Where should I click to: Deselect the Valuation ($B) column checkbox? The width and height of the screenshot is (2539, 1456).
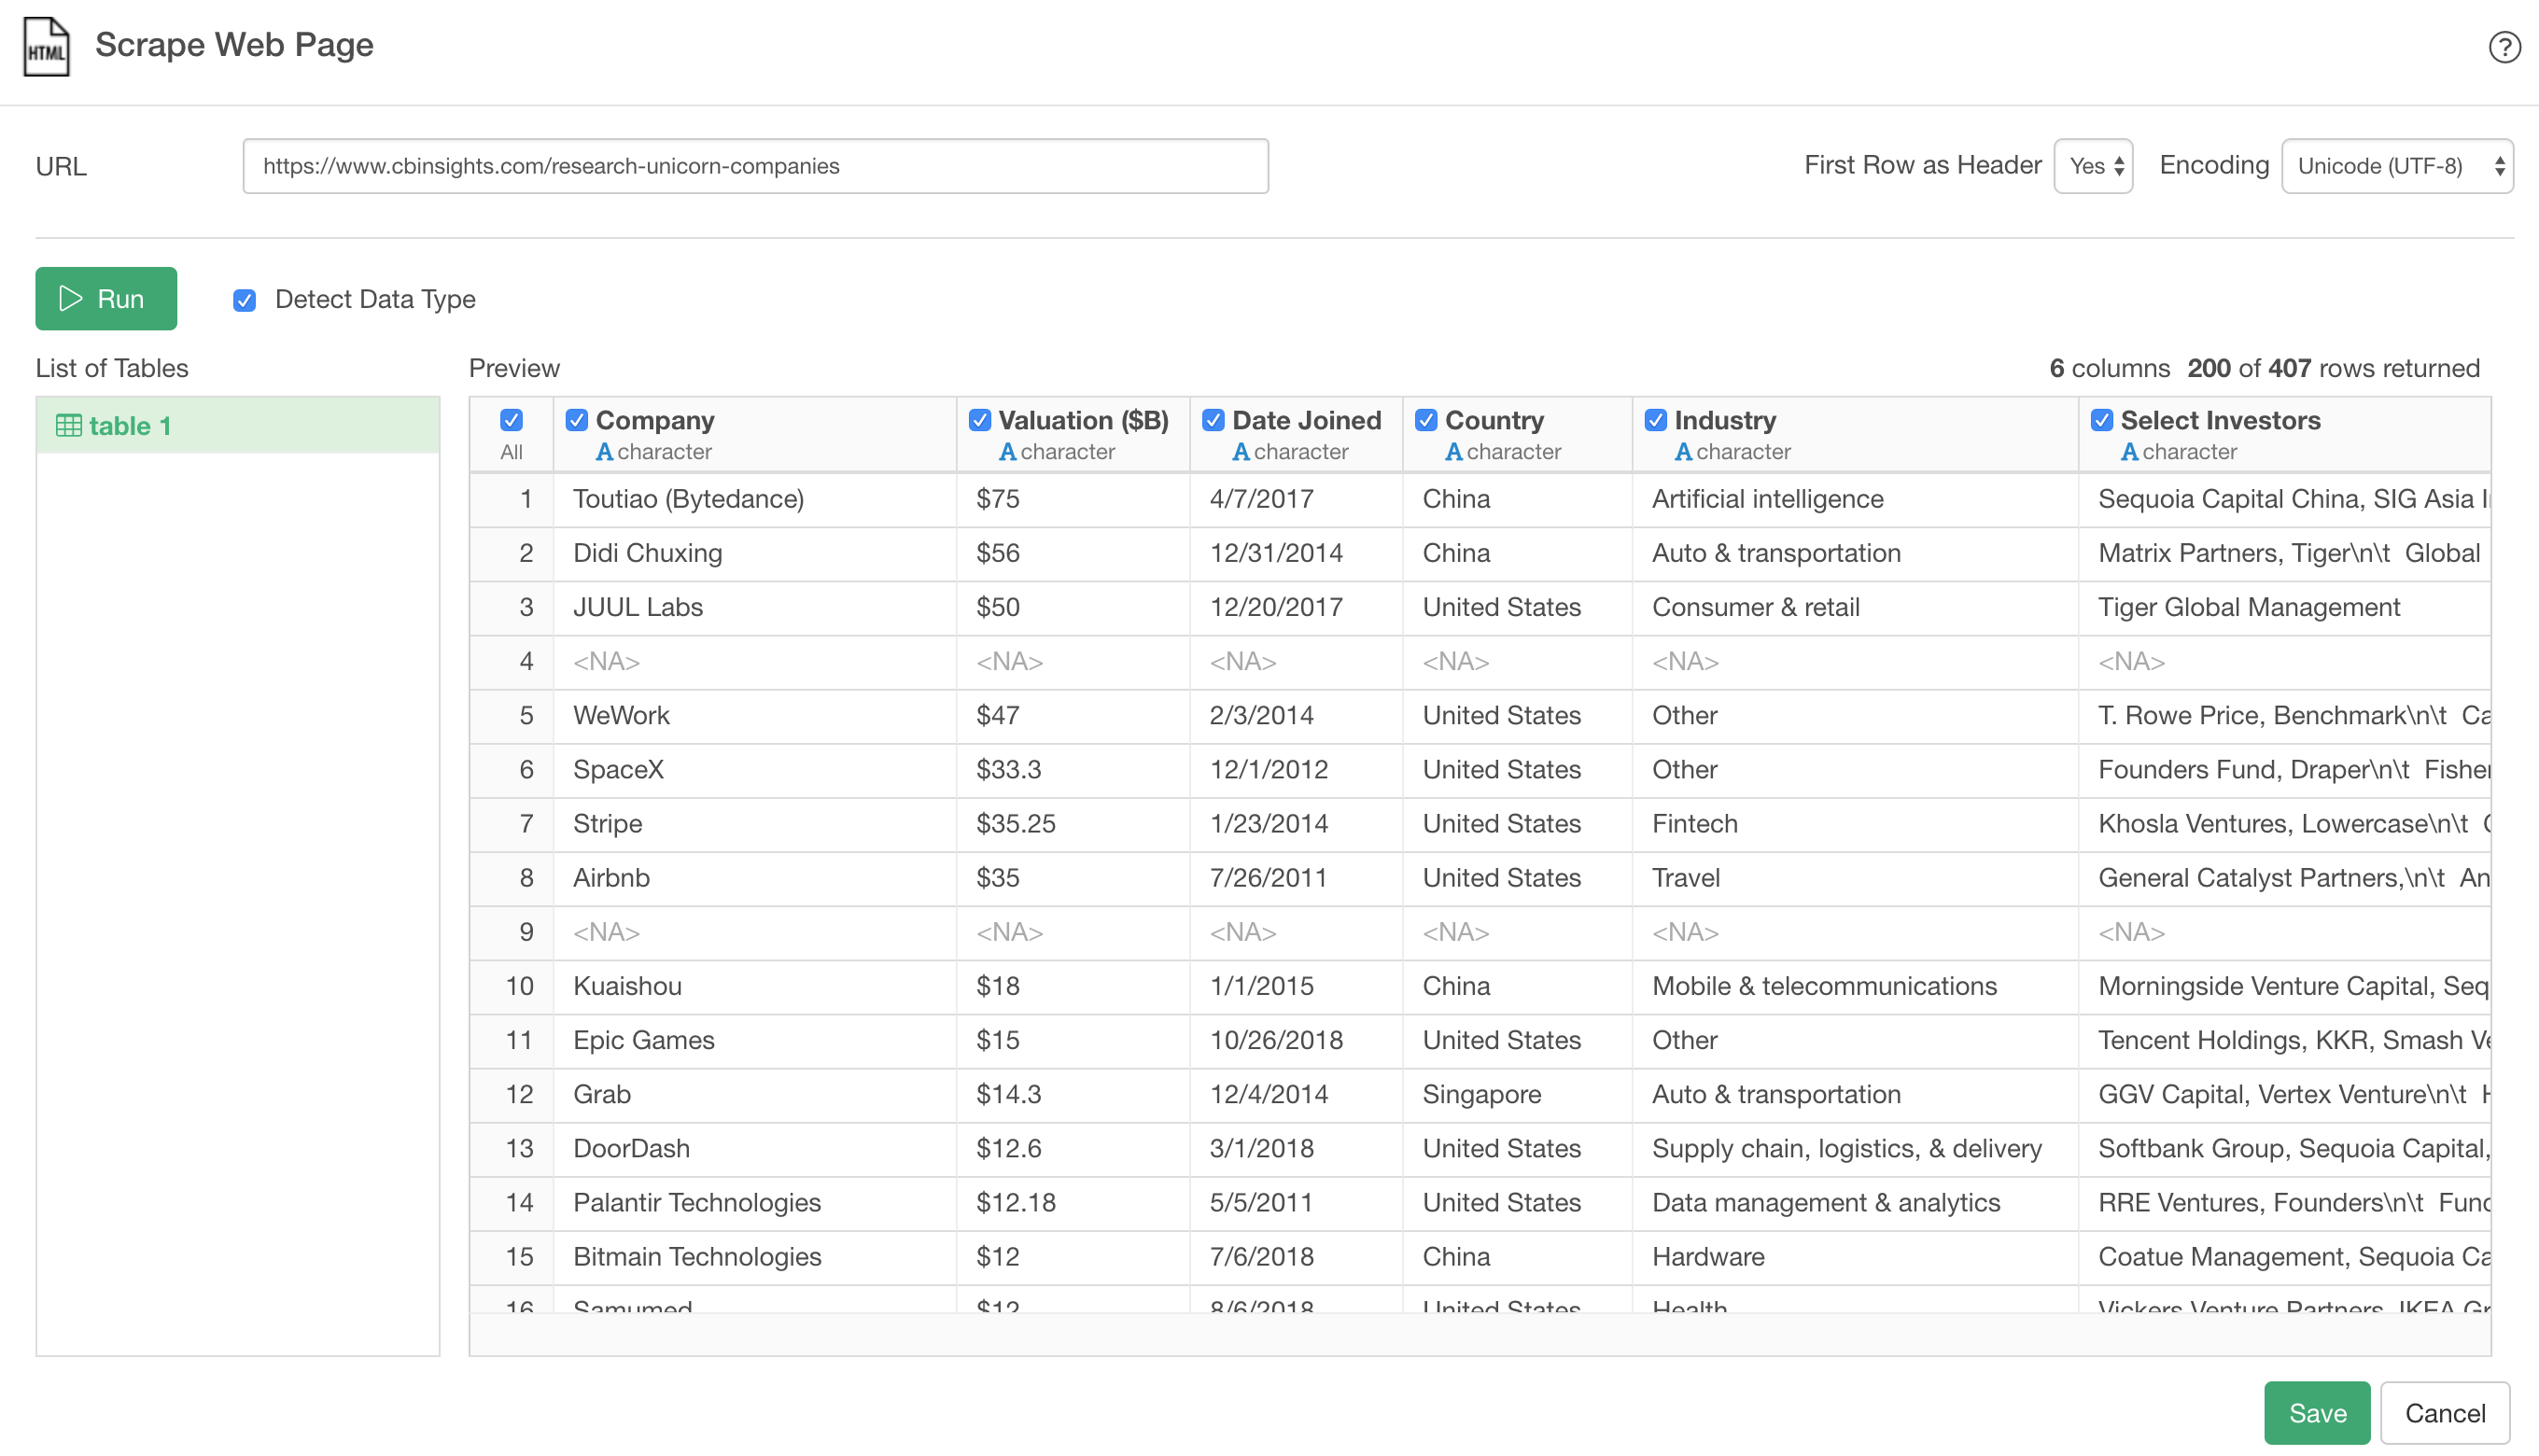click(979, 420)
